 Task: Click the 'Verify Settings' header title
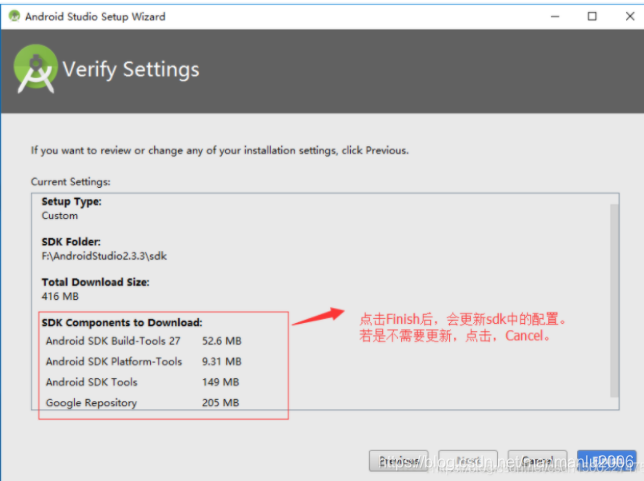click(131, 69)
